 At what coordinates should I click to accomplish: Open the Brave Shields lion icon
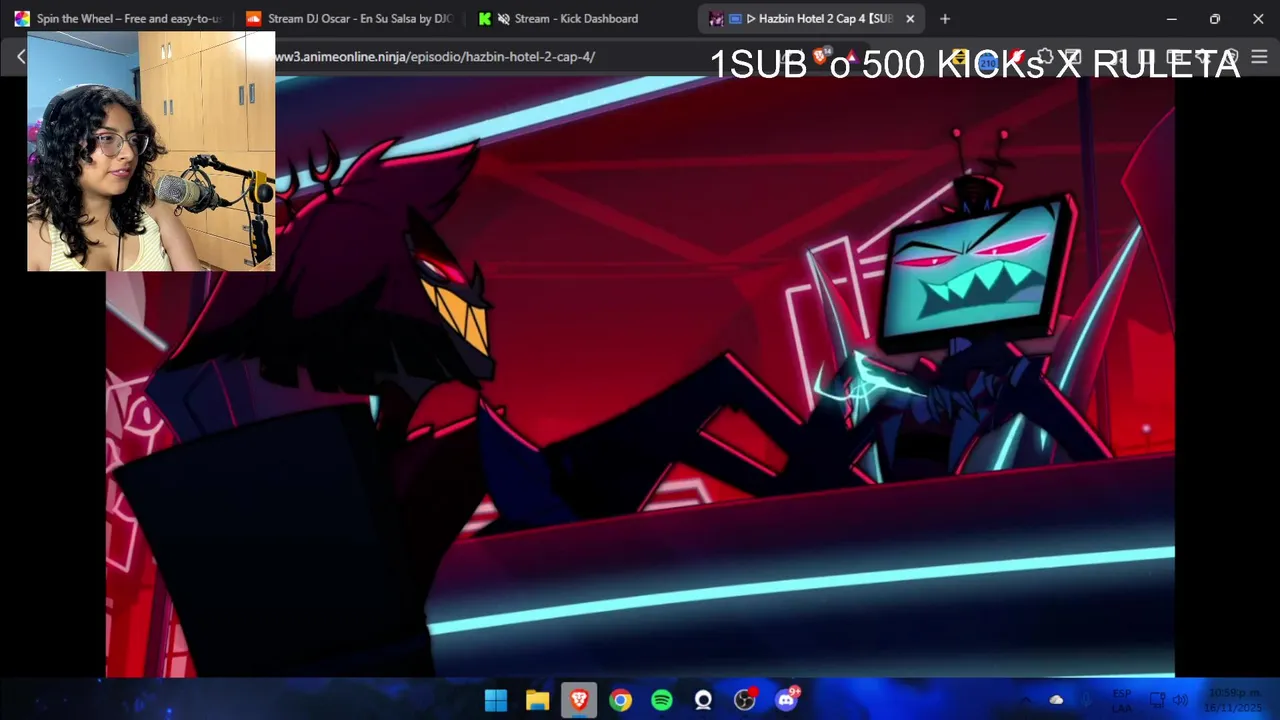820,57
